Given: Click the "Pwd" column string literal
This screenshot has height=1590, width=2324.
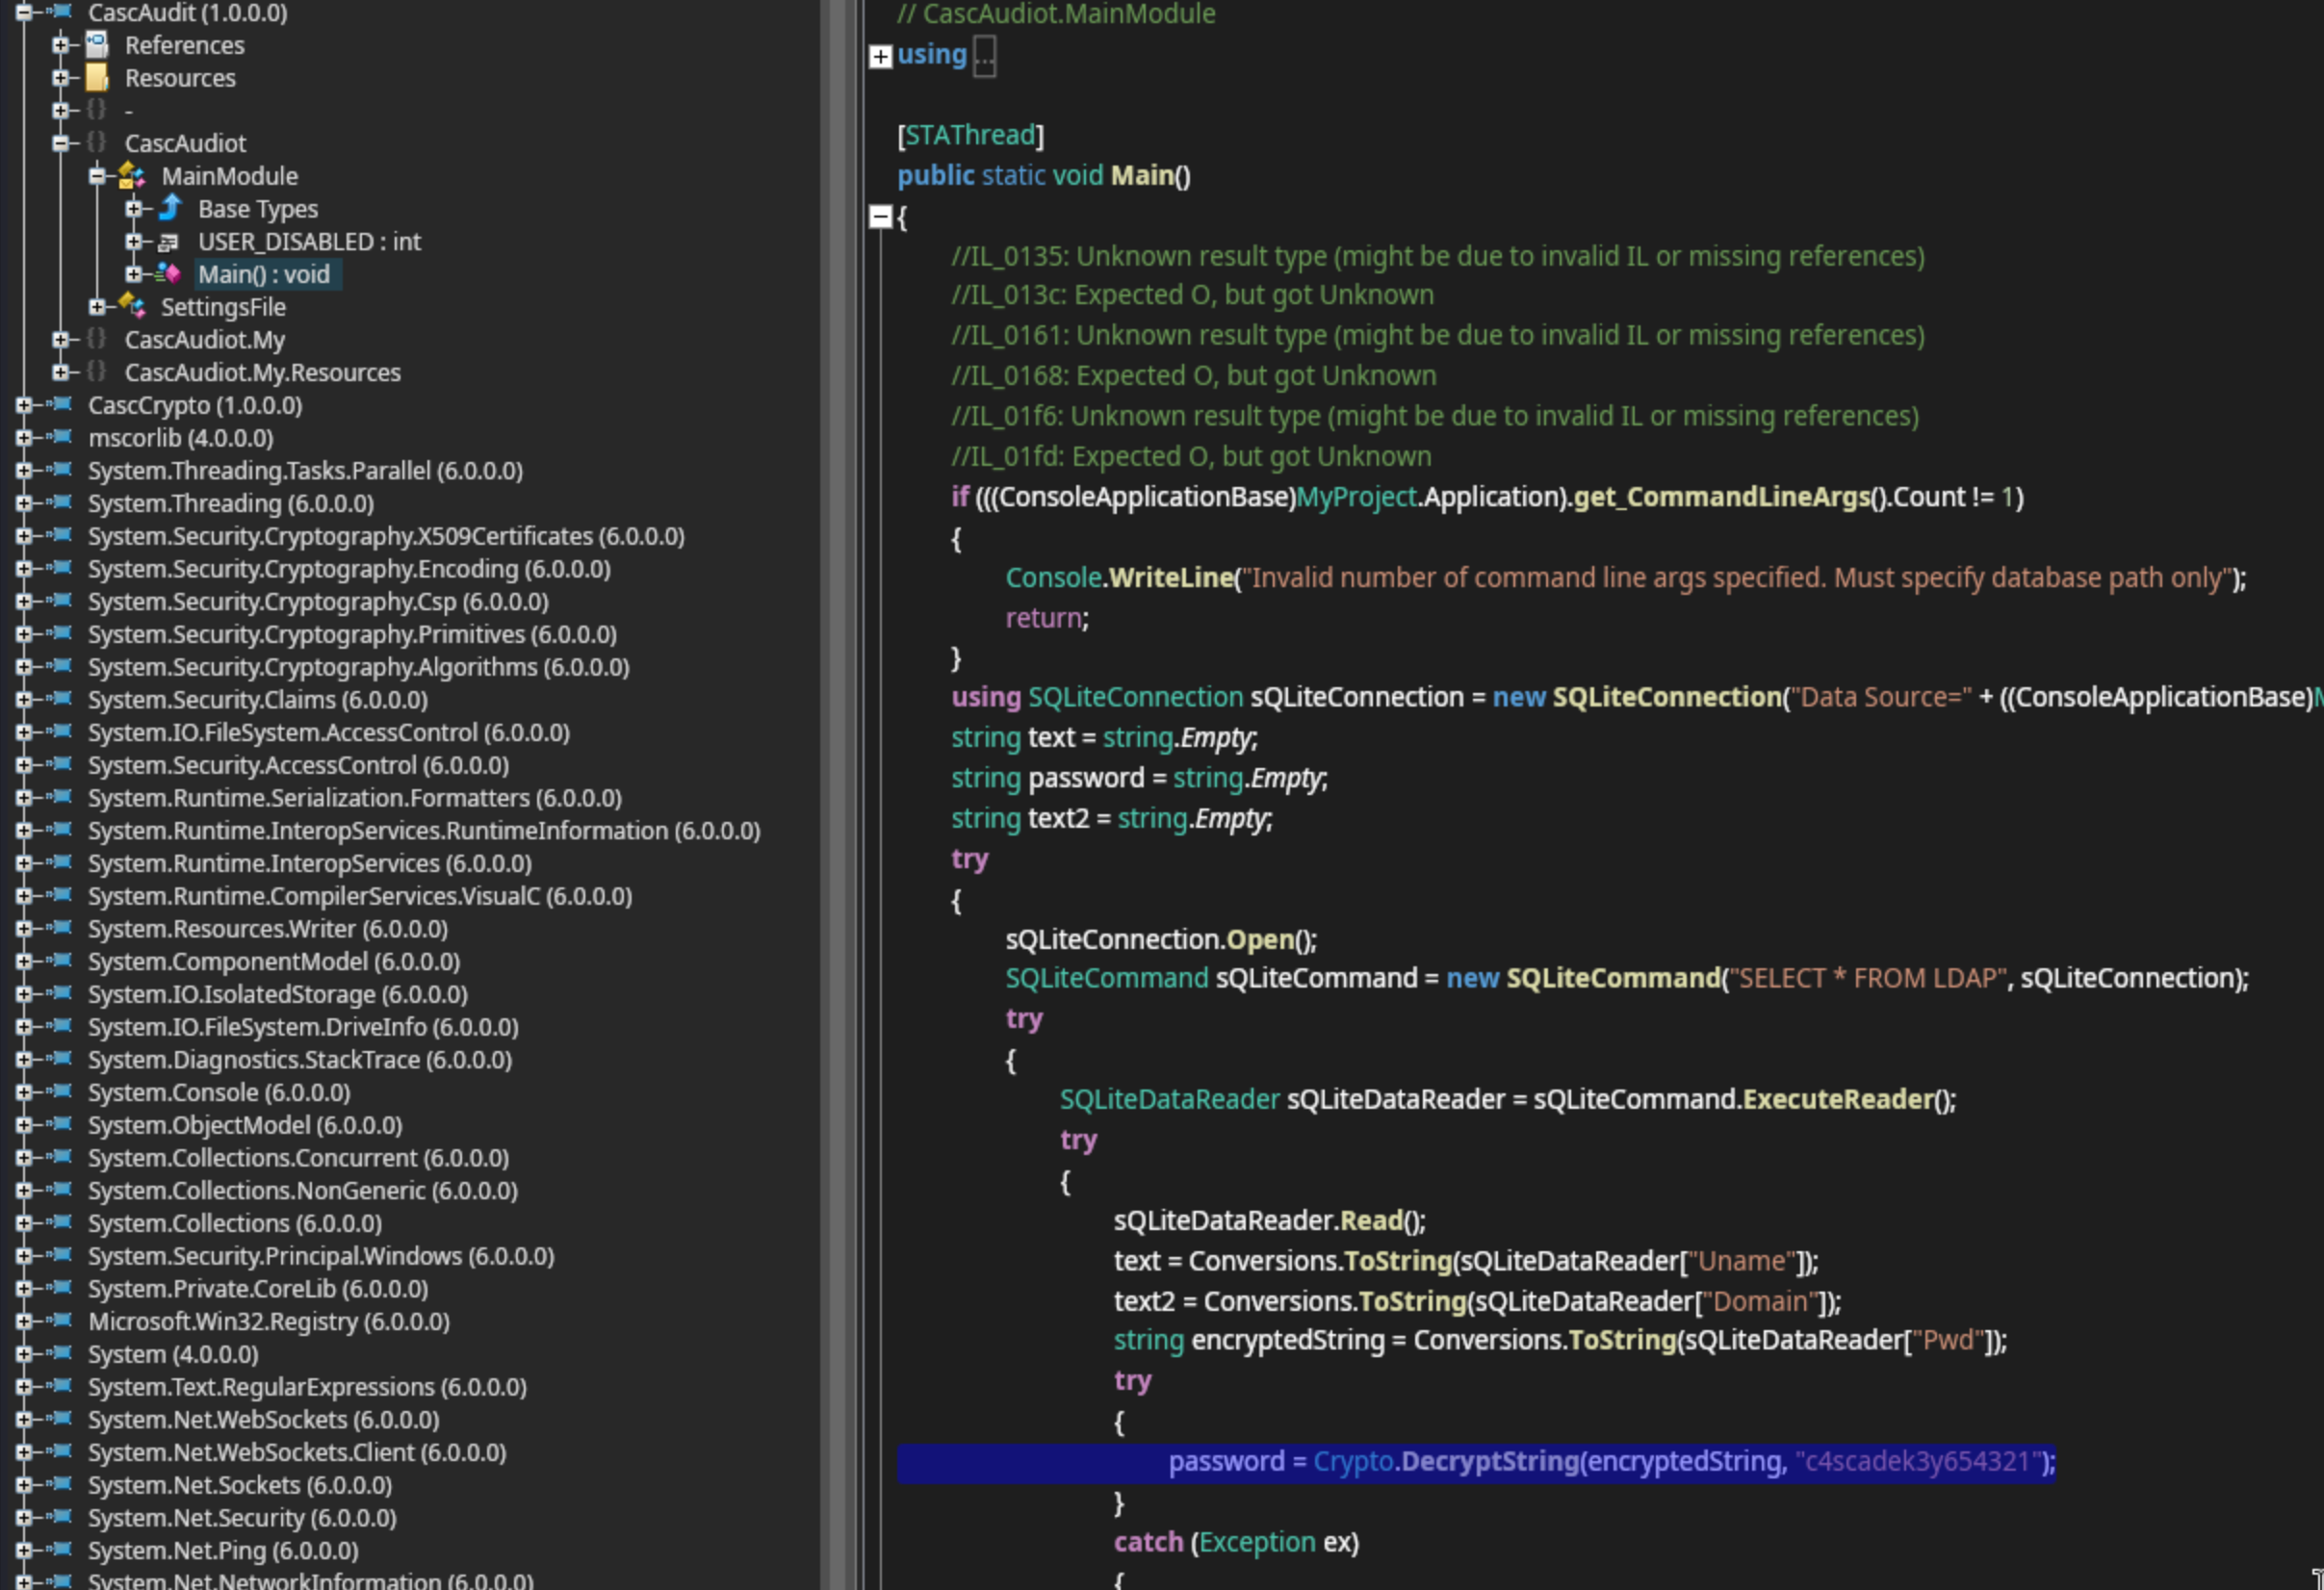Looking at the screenshot, I should (x=1947, y=1340).
